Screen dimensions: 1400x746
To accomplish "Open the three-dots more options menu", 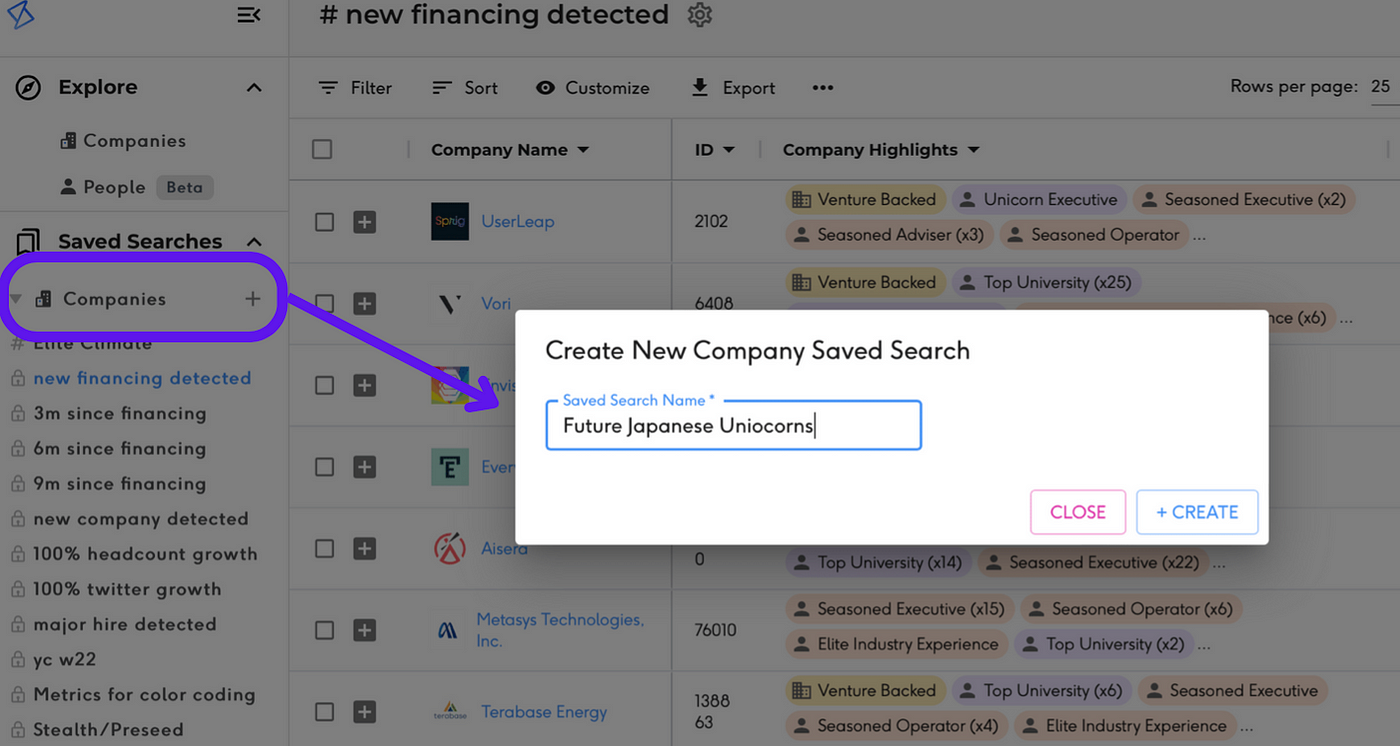I will (822, 88).
